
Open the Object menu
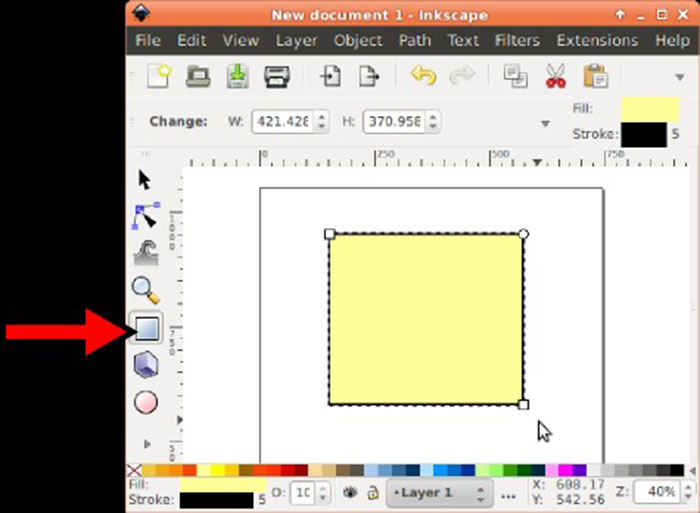coord(358,41)
